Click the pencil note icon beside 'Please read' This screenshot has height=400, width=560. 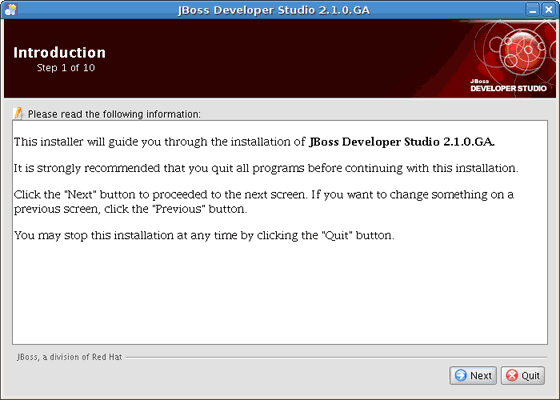18,113
